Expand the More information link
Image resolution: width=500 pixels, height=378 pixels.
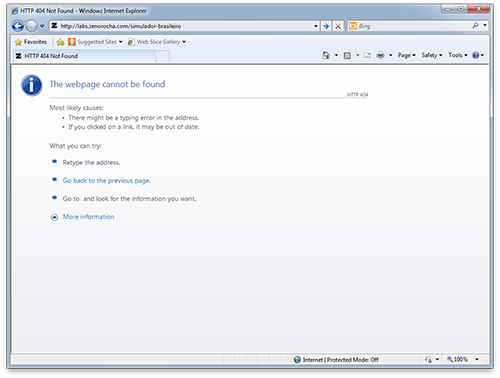pyautogui.click(x=88, y=217)
